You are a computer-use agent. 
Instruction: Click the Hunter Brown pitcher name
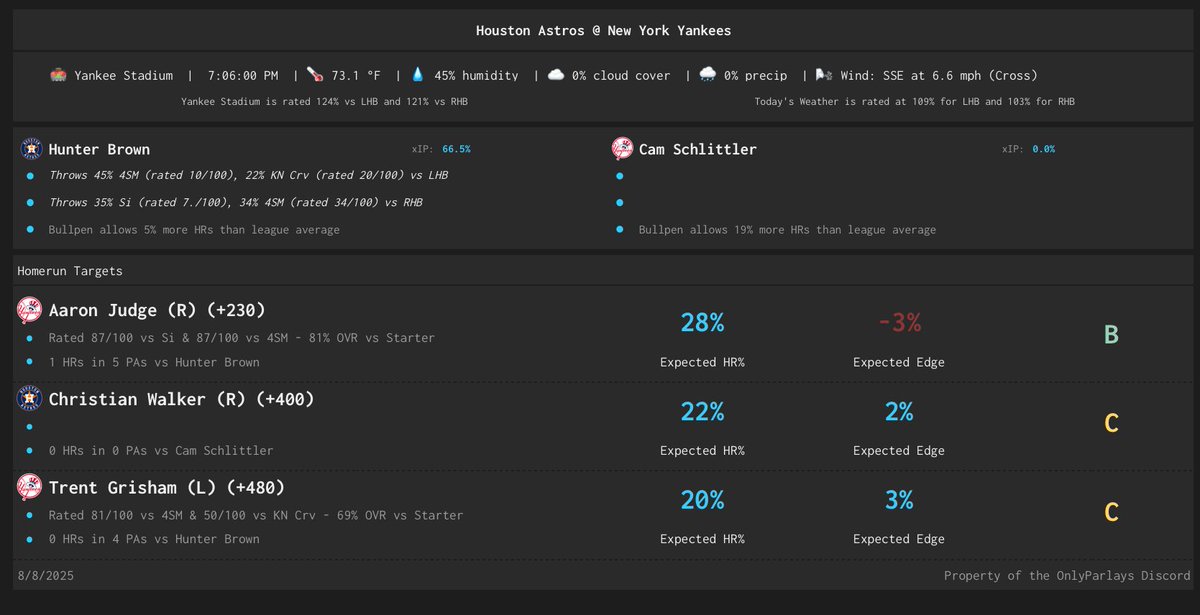pos(100,149)
